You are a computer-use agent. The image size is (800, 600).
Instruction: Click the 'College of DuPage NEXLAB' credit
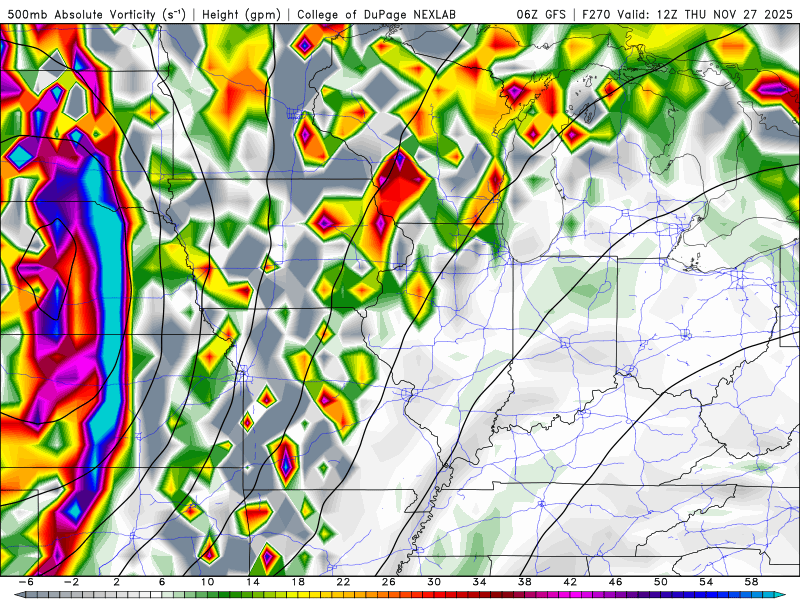click(x=376, y=14)
